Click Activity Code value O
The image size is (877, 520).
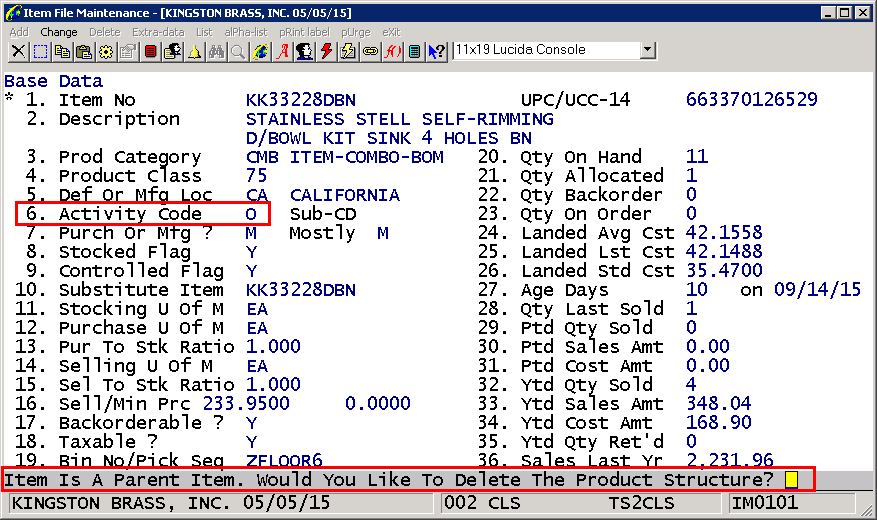point(251,214)
